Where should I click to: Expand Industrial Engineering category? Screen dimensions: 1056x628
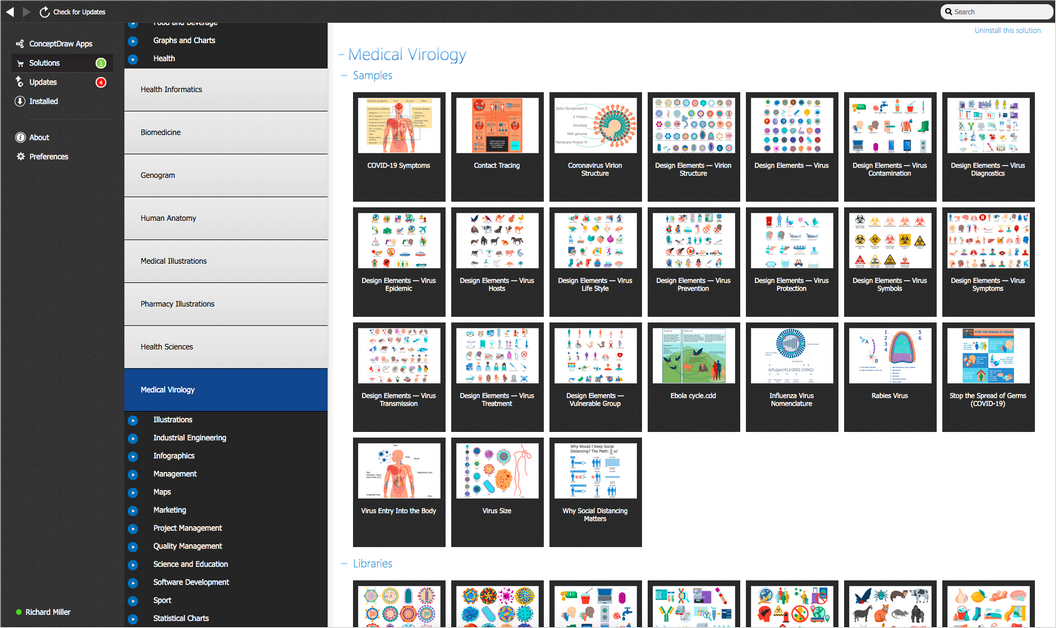click(x=133, y=438)
